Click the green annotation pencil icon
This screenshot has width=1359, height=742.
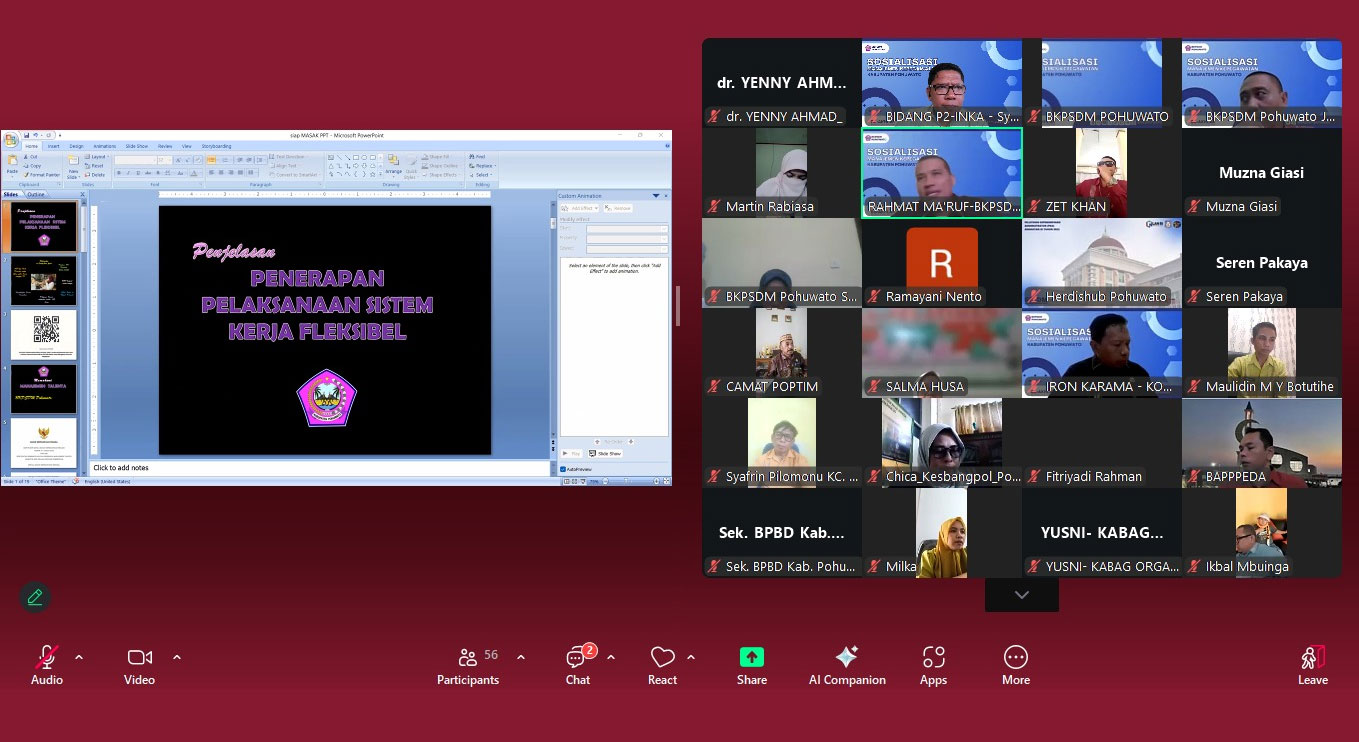point(35,597)
